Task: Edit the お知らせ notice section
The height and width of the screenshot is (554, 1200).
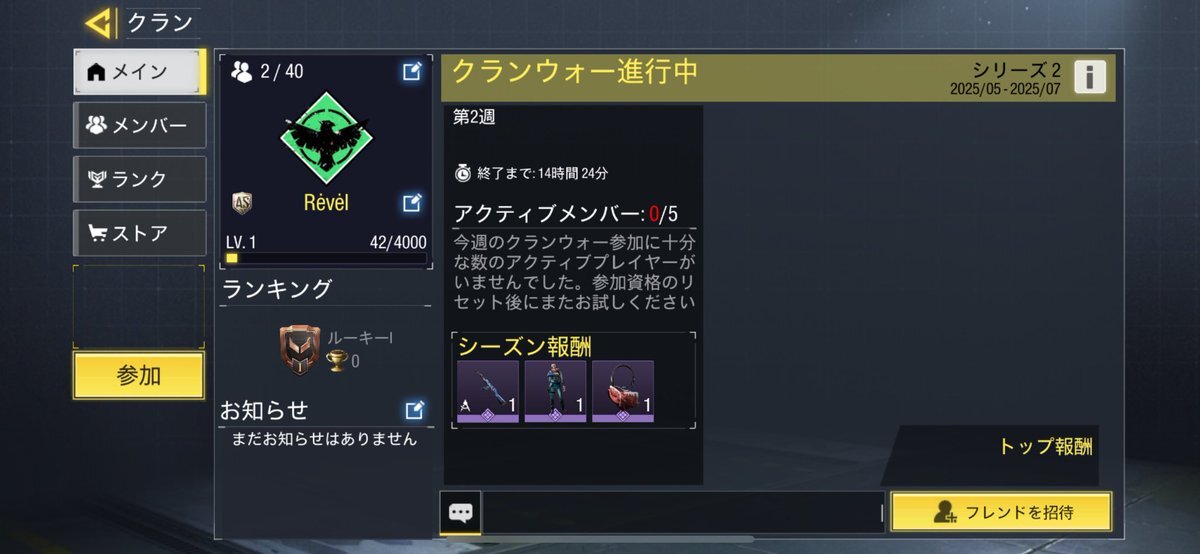Action: (414, 410)
